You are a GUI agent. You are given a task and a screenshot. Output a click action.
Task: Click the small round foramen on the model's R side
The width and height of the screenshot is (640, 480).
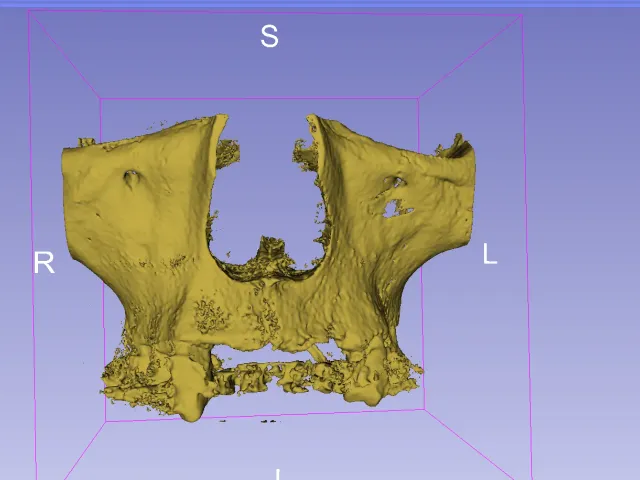131,178
